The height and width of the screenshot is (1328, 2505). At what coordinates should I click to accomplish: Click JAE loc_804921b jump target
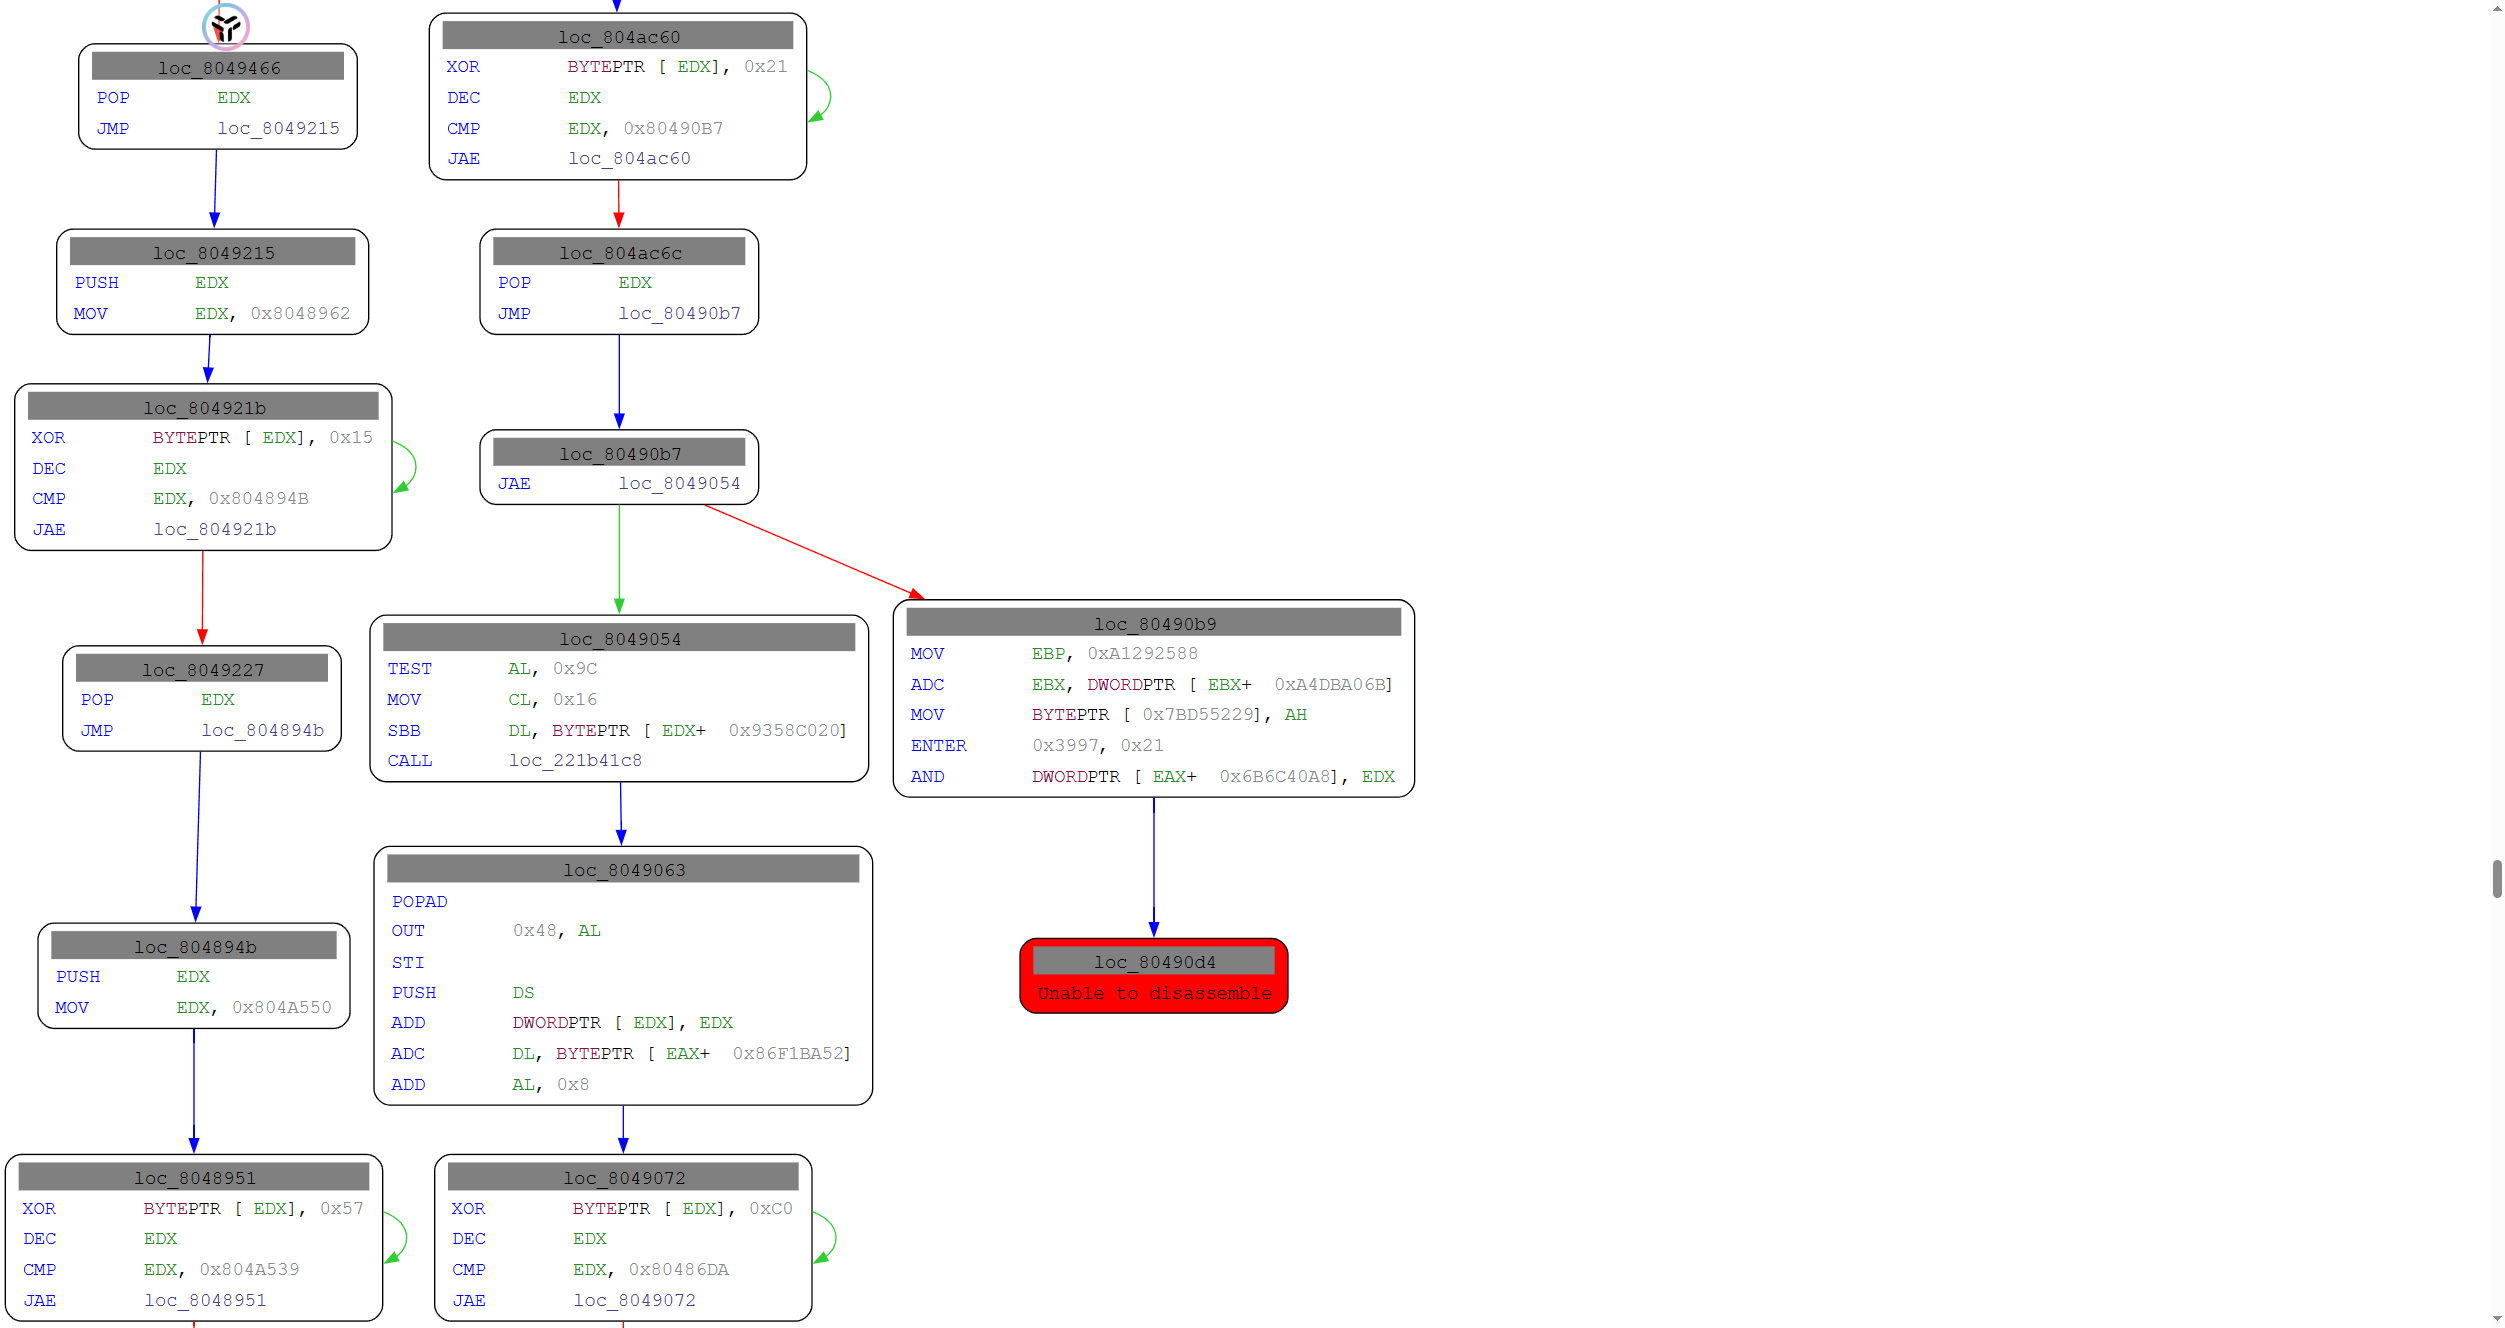[215, 529]
